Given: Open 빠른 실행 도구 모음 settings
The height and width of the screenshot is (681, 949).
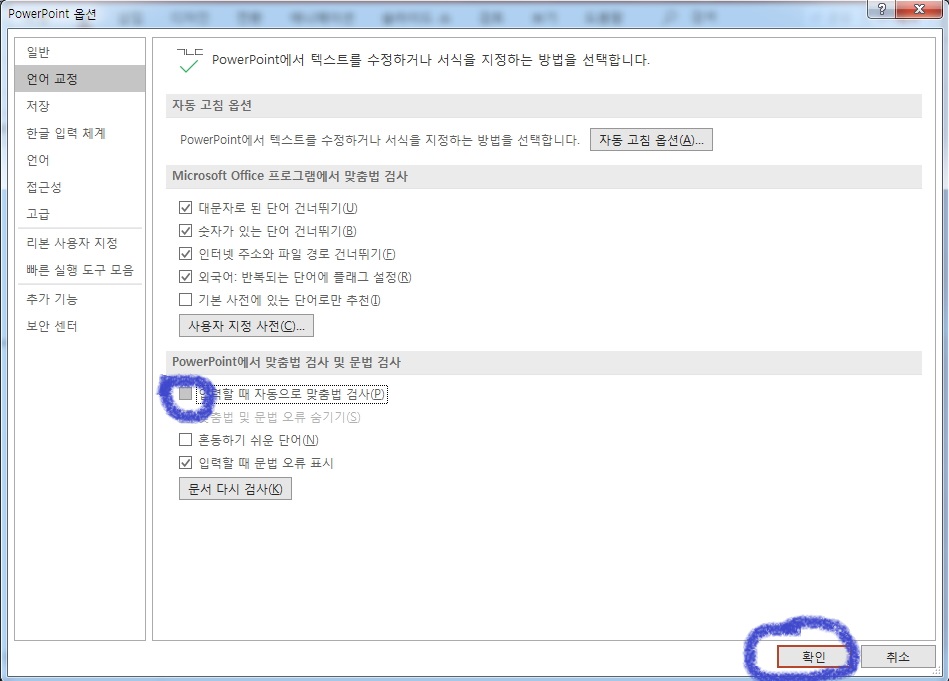Looking at the screenshot, I should pyautogui.click(x=80, y=270).
